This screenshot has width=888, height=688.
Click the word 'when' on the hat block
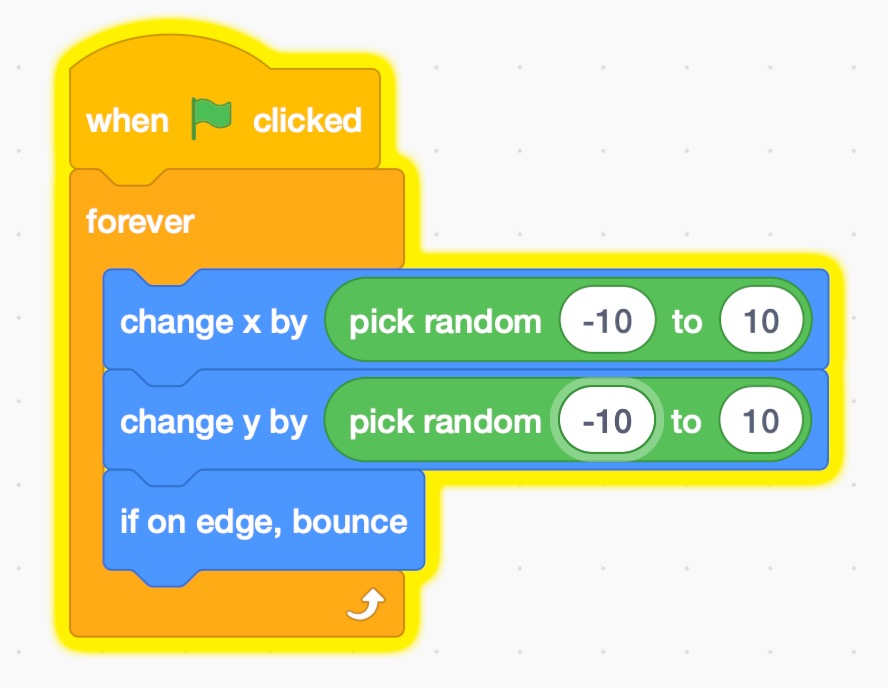coord(127,121)
